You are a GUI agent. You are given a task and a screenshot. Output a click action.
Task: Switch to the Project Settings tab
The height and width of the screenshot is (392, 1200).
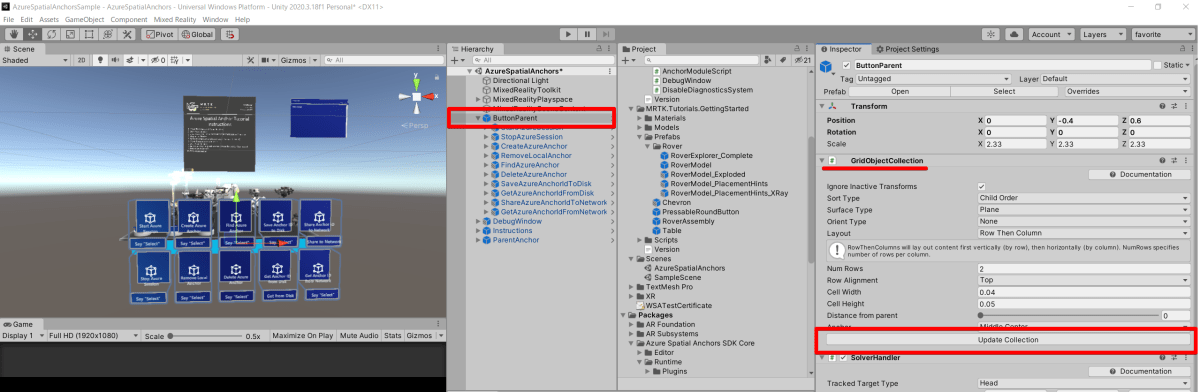click(907, 49)
